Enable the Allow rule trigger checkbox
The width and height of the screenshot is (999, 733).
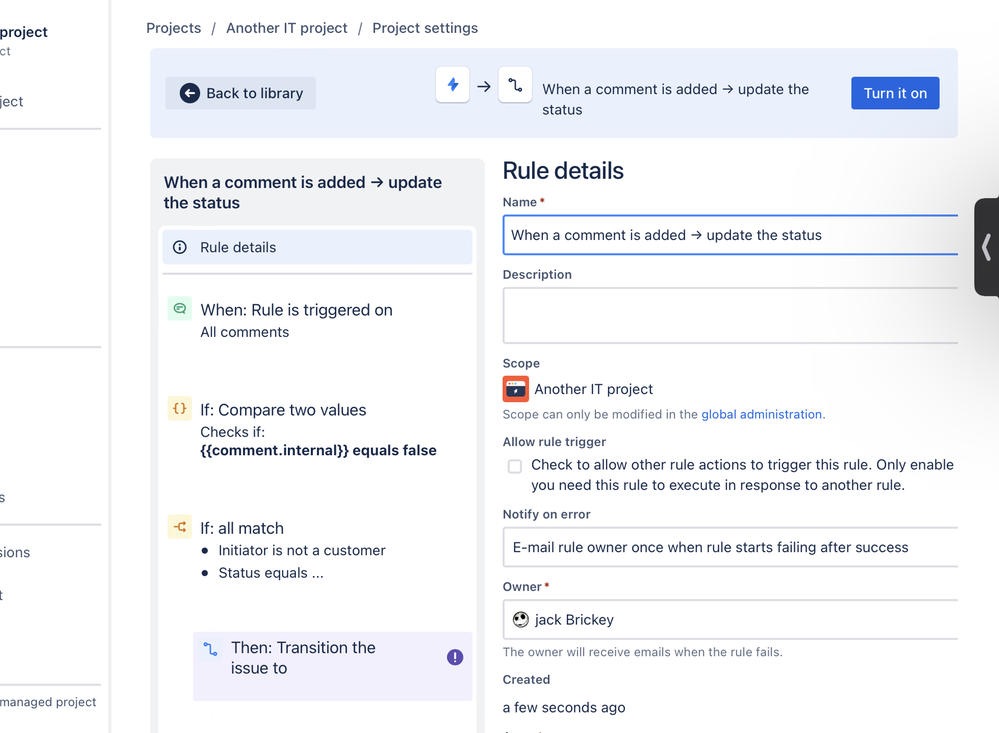pos(515,466)
